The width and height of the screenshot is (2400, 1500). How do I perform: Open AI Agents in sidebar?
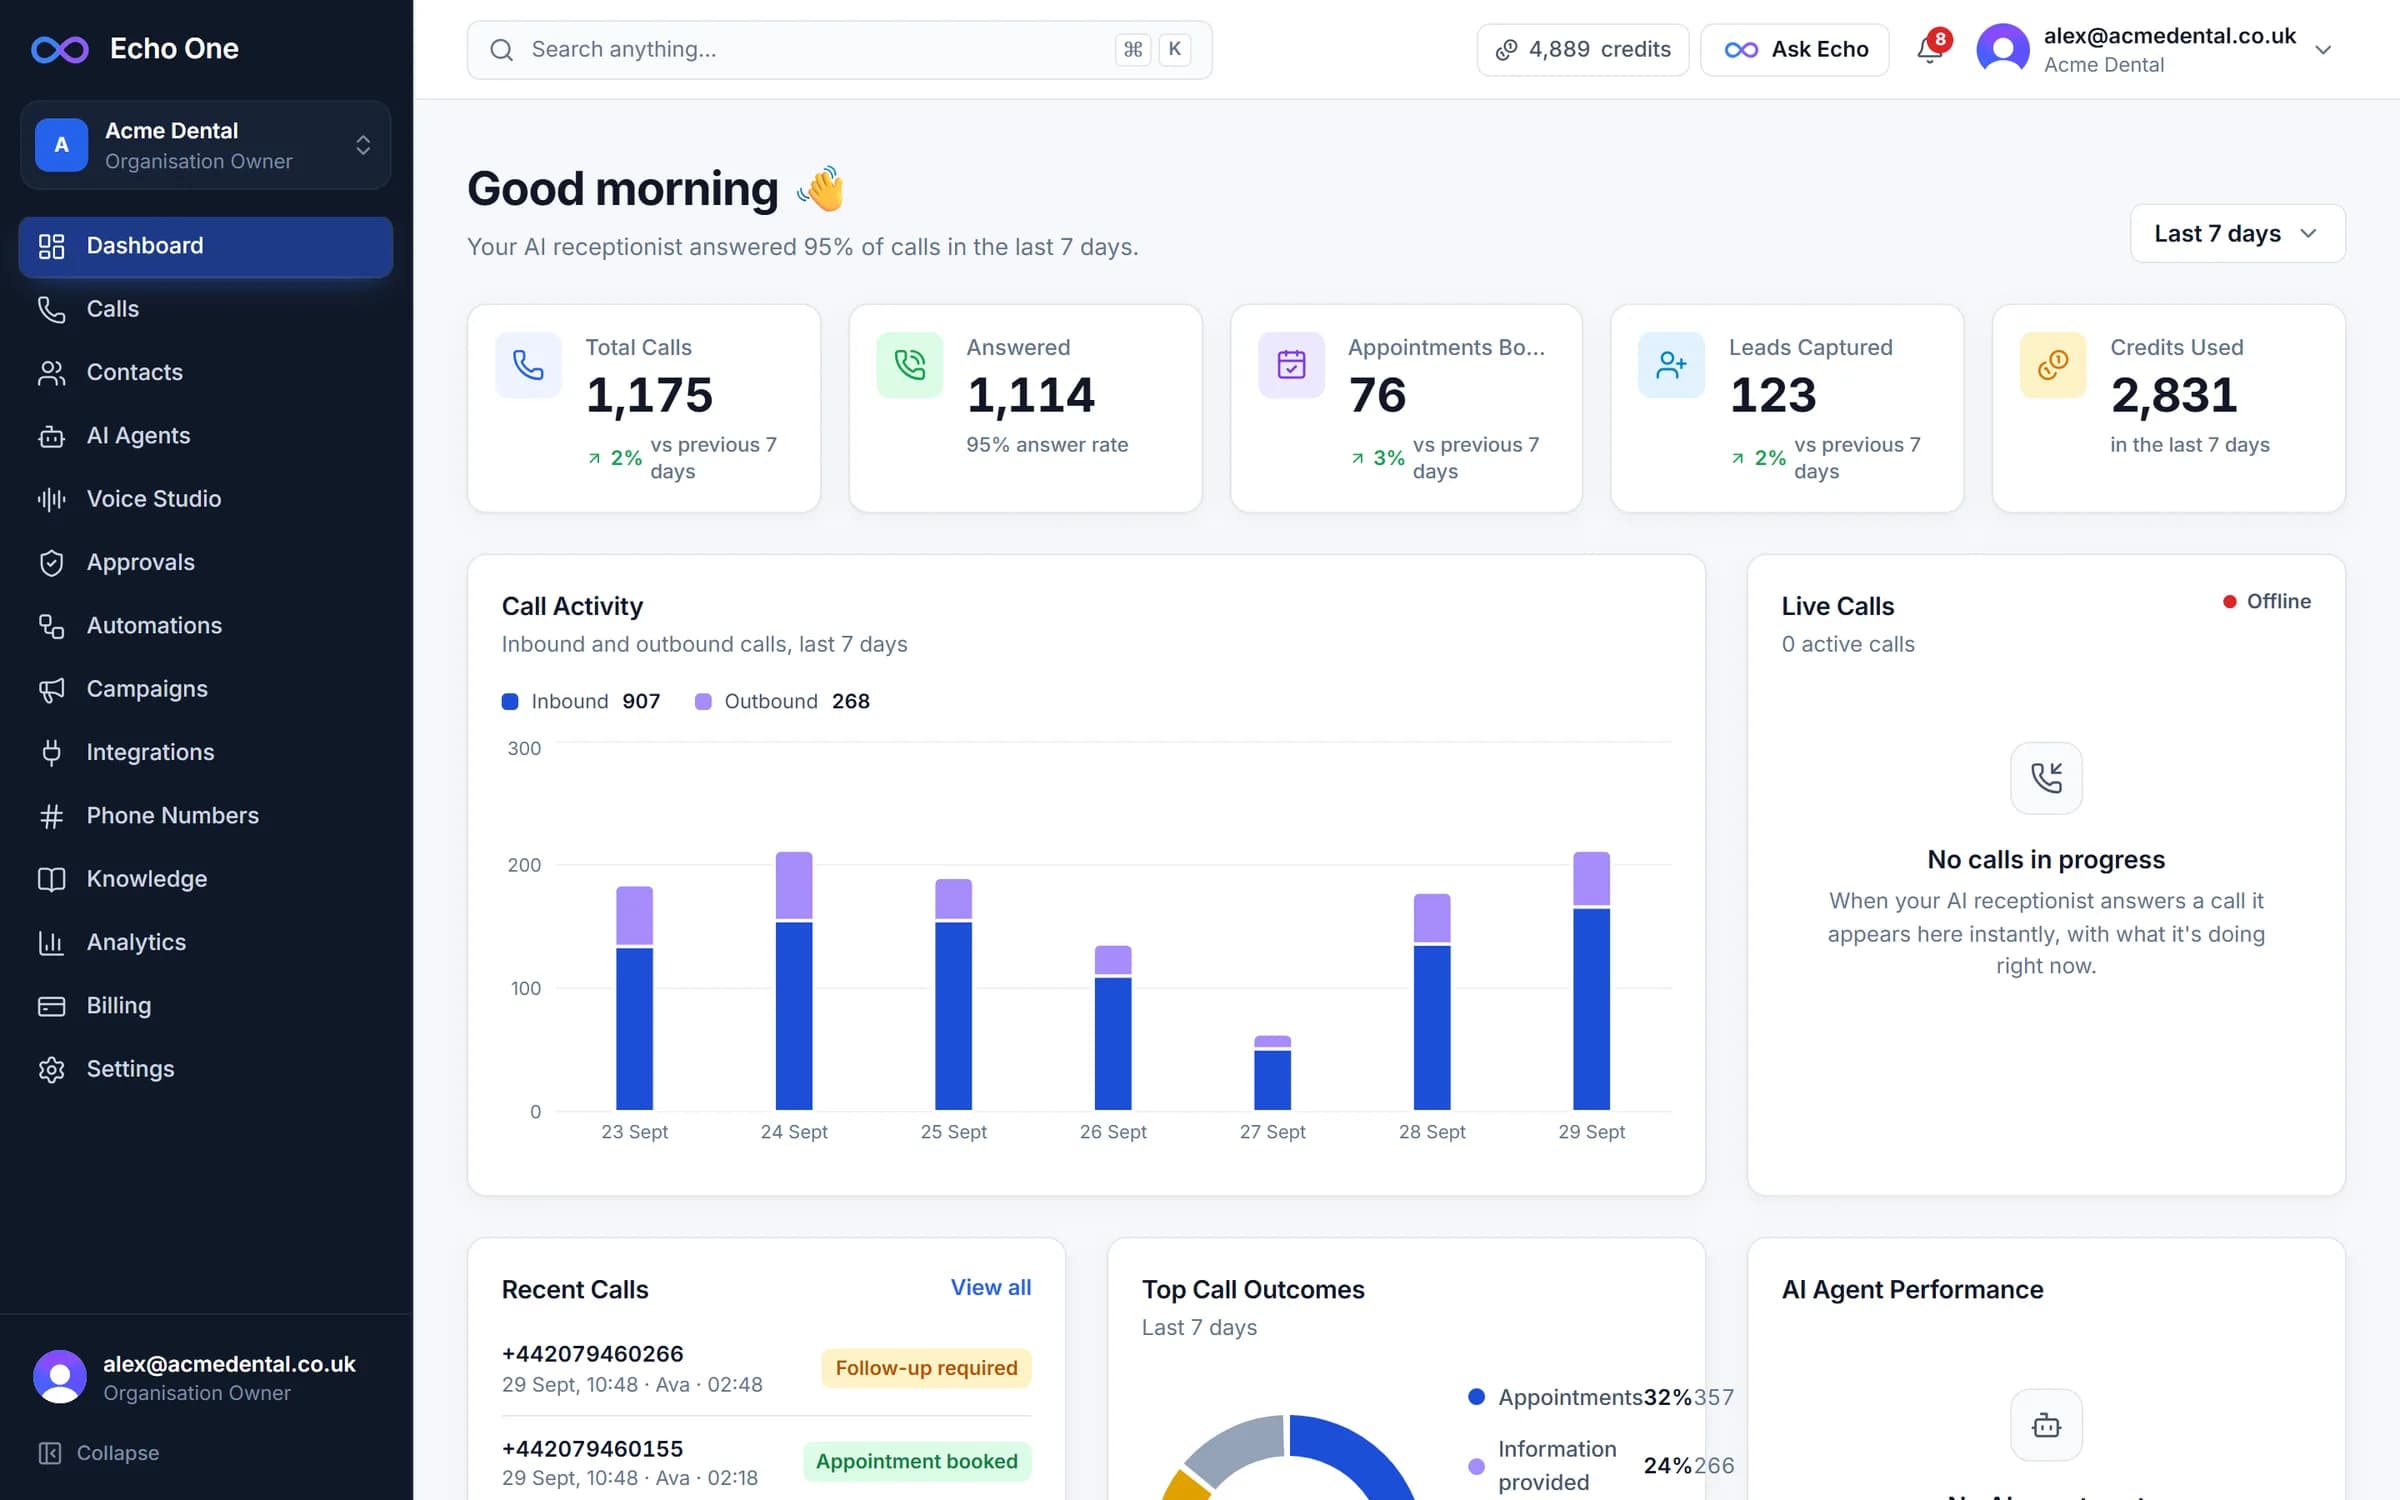[205, 436]
